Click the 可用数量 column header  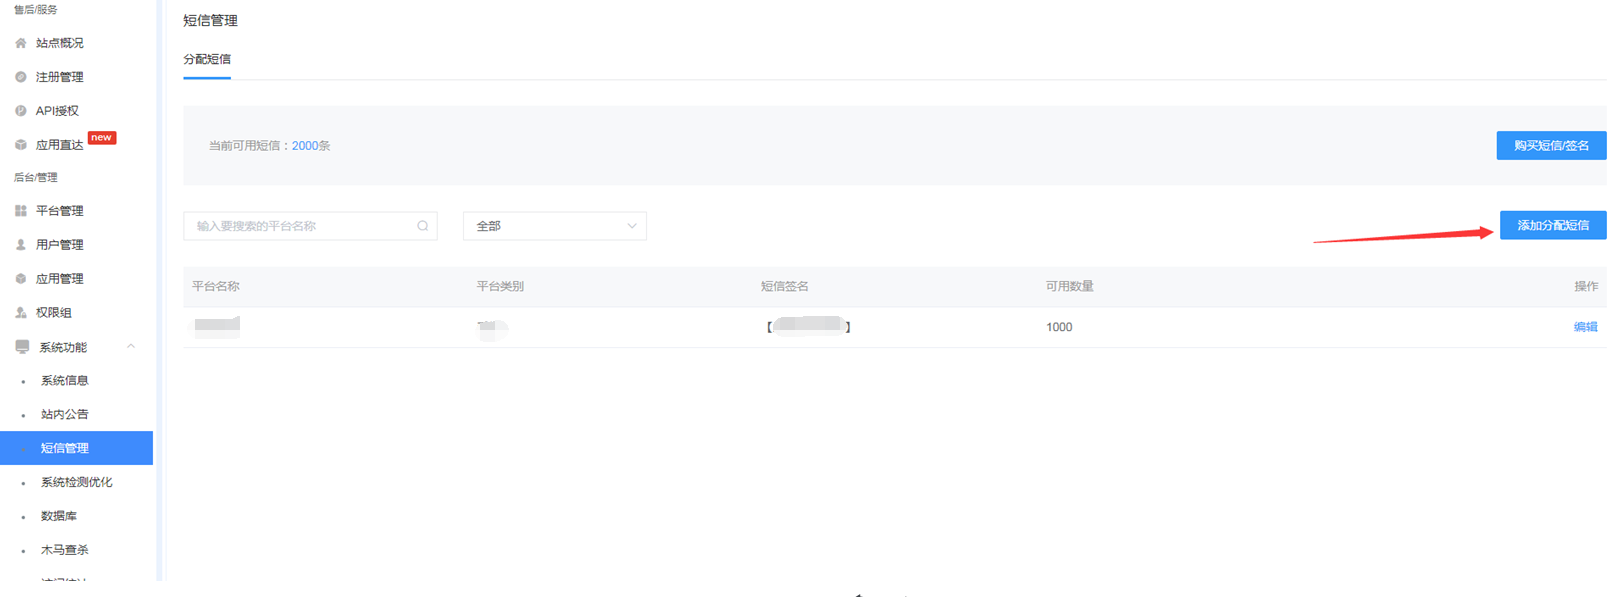tap(1070, 286)
